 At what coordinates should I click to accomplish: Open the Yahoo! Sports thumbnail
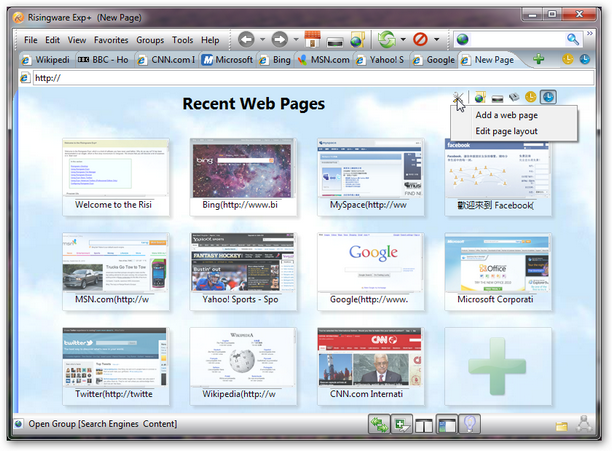(243, 272)
